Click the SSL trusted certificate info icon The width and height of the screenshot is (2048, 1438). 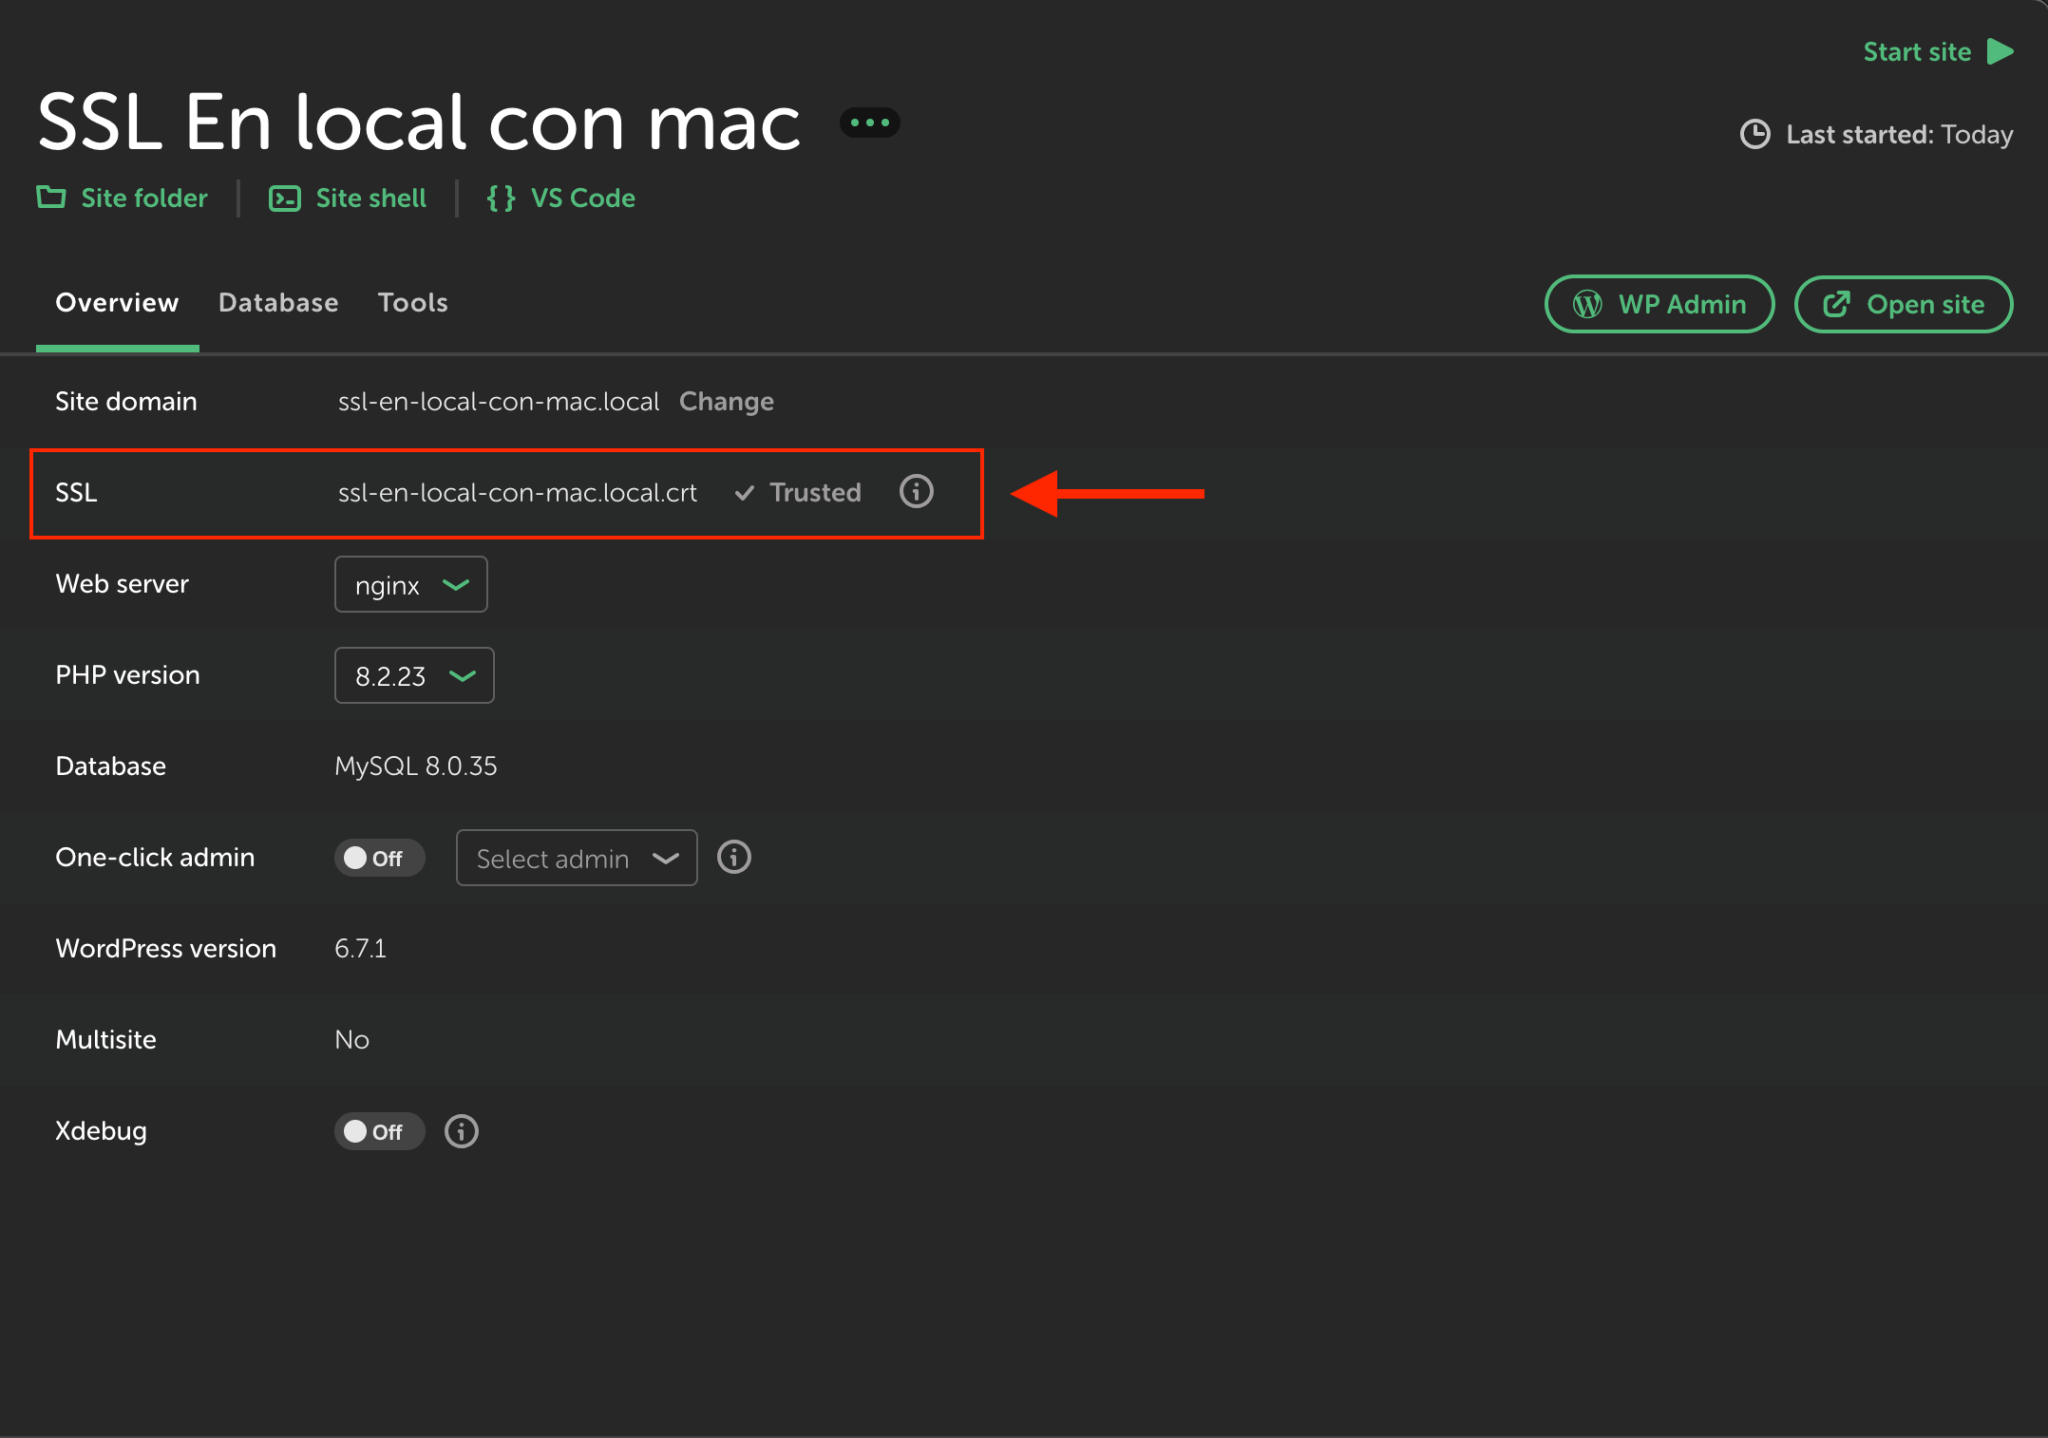pyautogui.click(x=915, y=491)
